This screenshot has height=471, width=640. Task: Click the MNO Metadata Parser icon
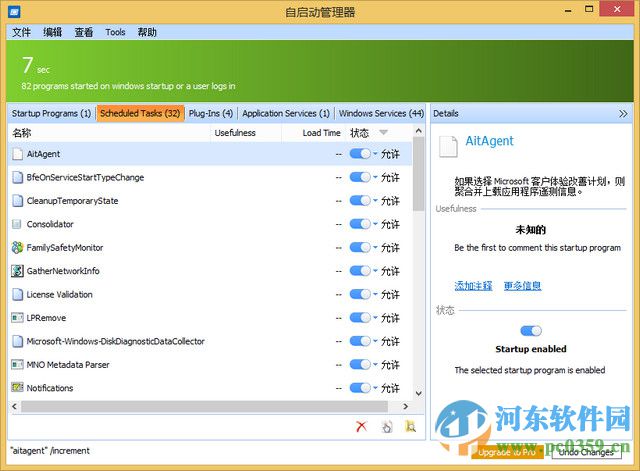point(17,364)
